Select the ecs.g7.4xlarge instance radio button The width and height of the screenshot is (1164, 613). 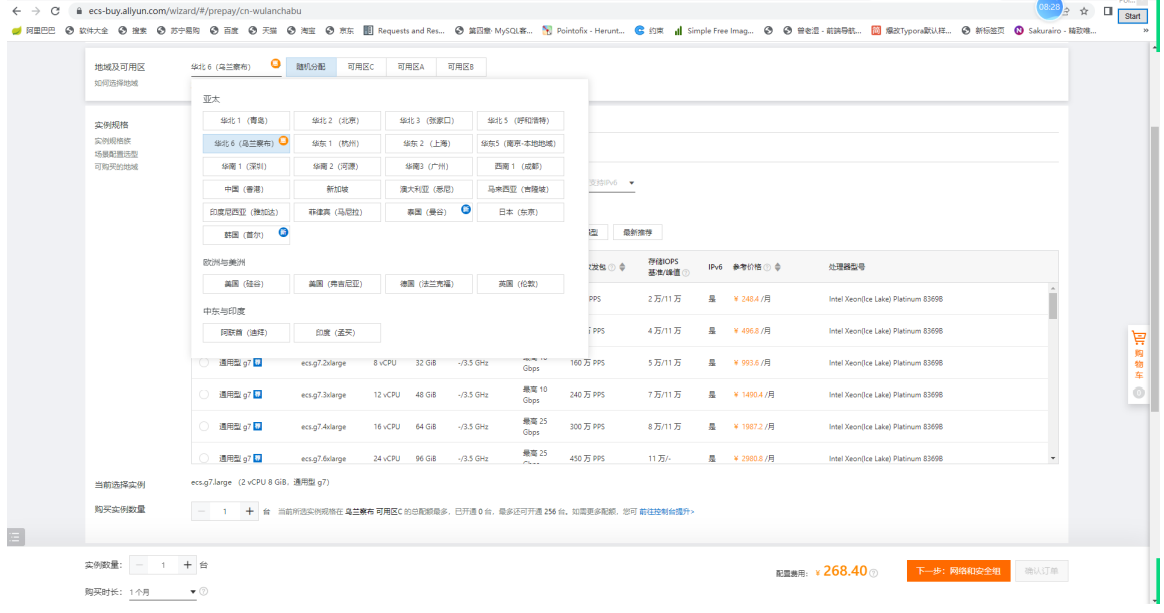click(204, 427)
